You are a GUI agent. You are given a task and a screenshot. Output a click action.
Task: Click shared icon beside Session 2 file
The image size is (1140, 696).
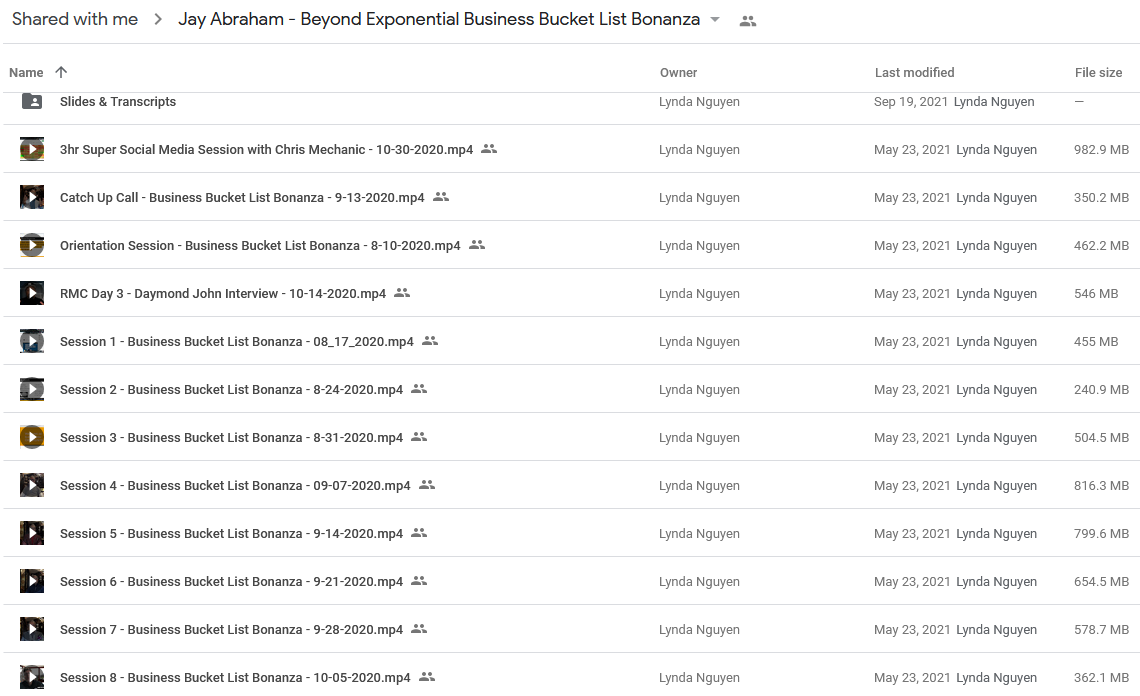[419, 388]
